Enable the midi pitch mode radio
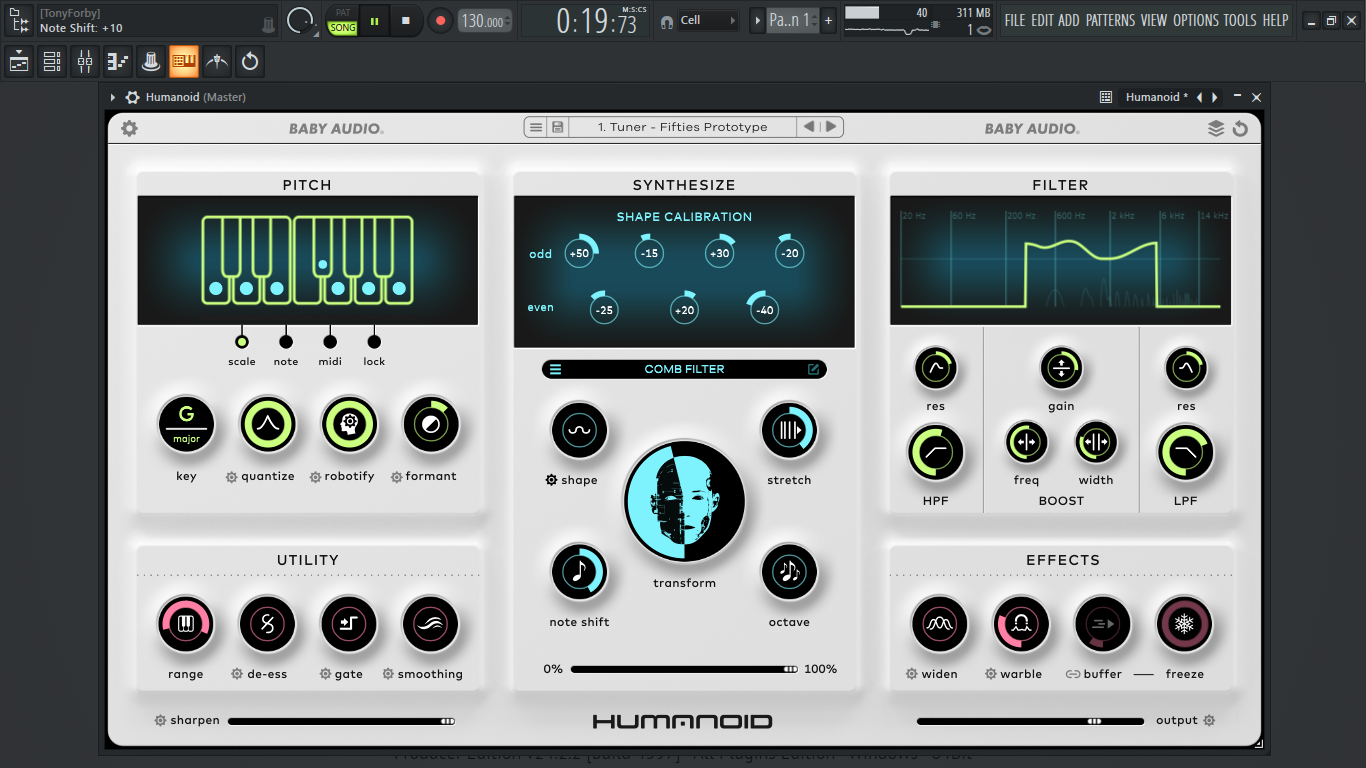This screenshot has height=768, width=1366. coord(330,342)
